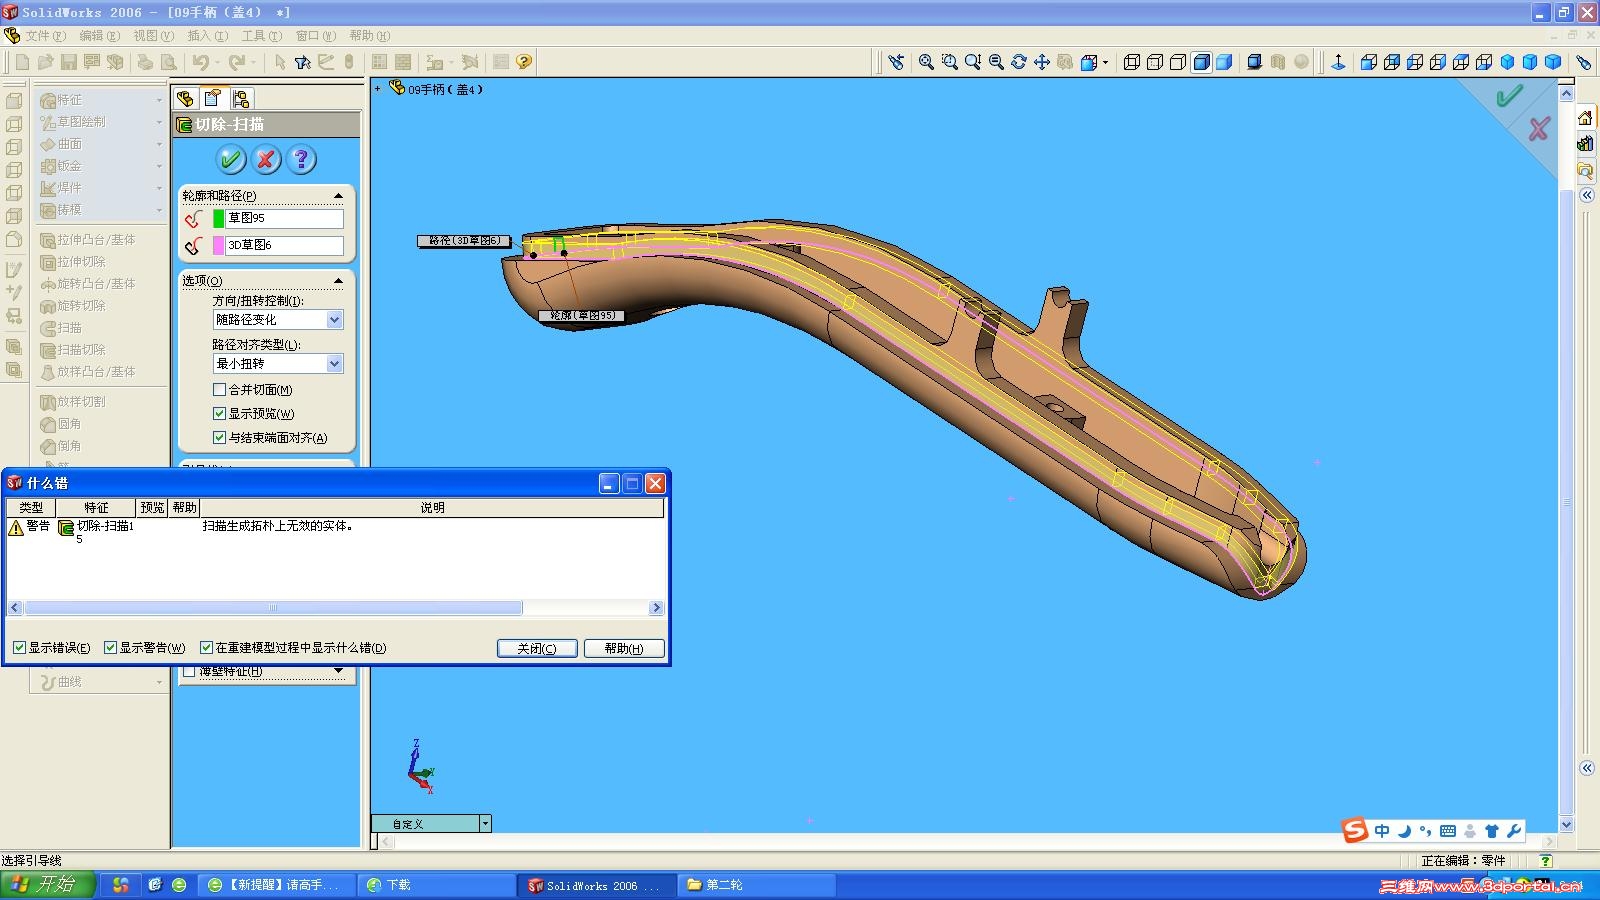Image resolution: width=1600 pixels, height=900 pixels.
Task: Open the 窗口 menu
Action: (x=316, y=36)
